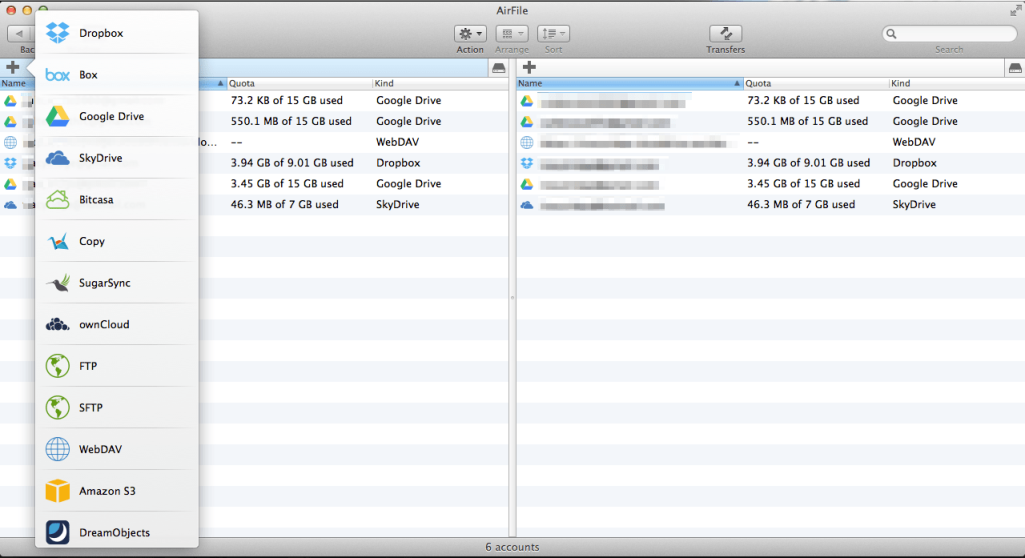Add an account in the left pane
1025x558 pixels.
click(12, 67)
